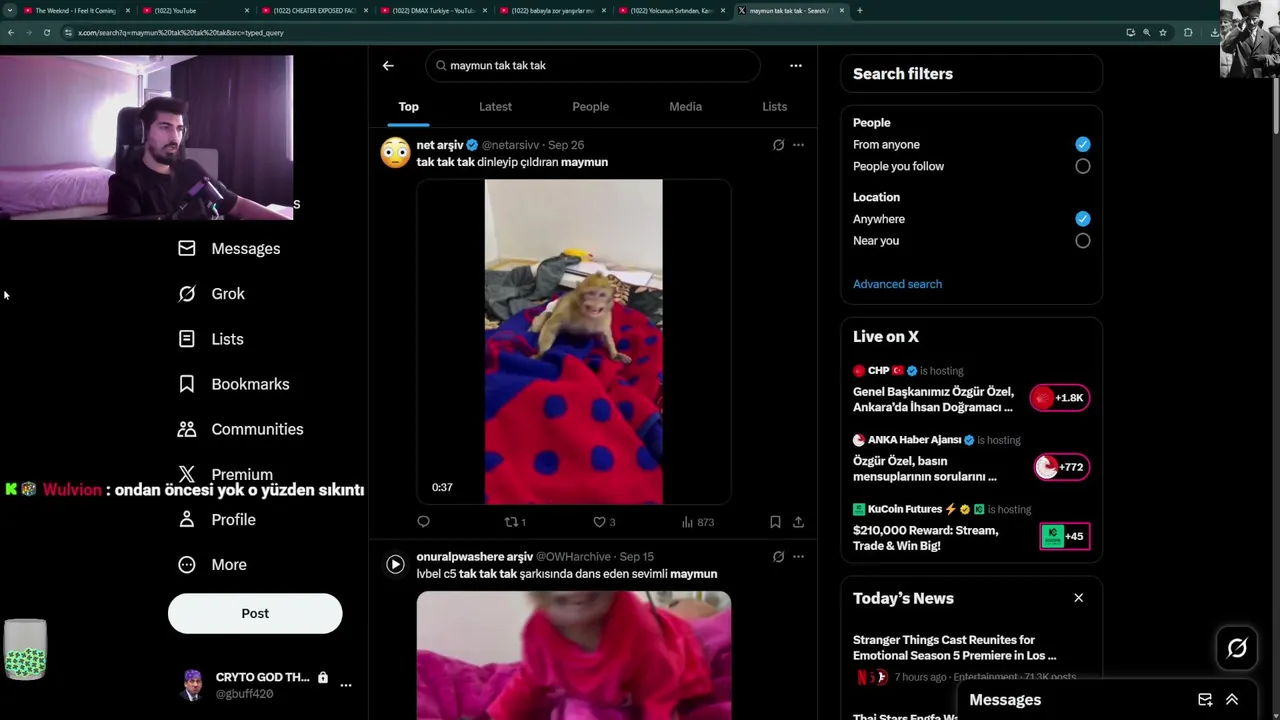Open onuralpwashere arşiv profile name
Image resolution: width=1280 pixels, height=720 pixels.
point(474,557)
